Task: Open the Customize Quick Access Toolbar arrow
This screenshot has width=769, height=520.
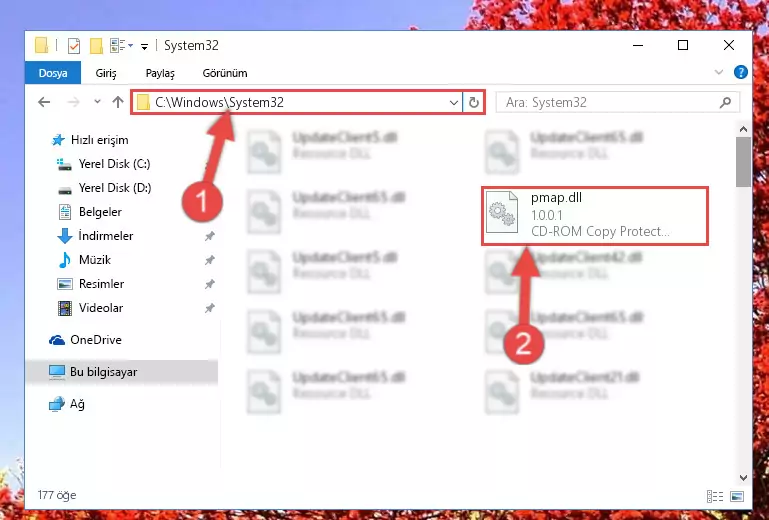Action: (x=144, y=47)
